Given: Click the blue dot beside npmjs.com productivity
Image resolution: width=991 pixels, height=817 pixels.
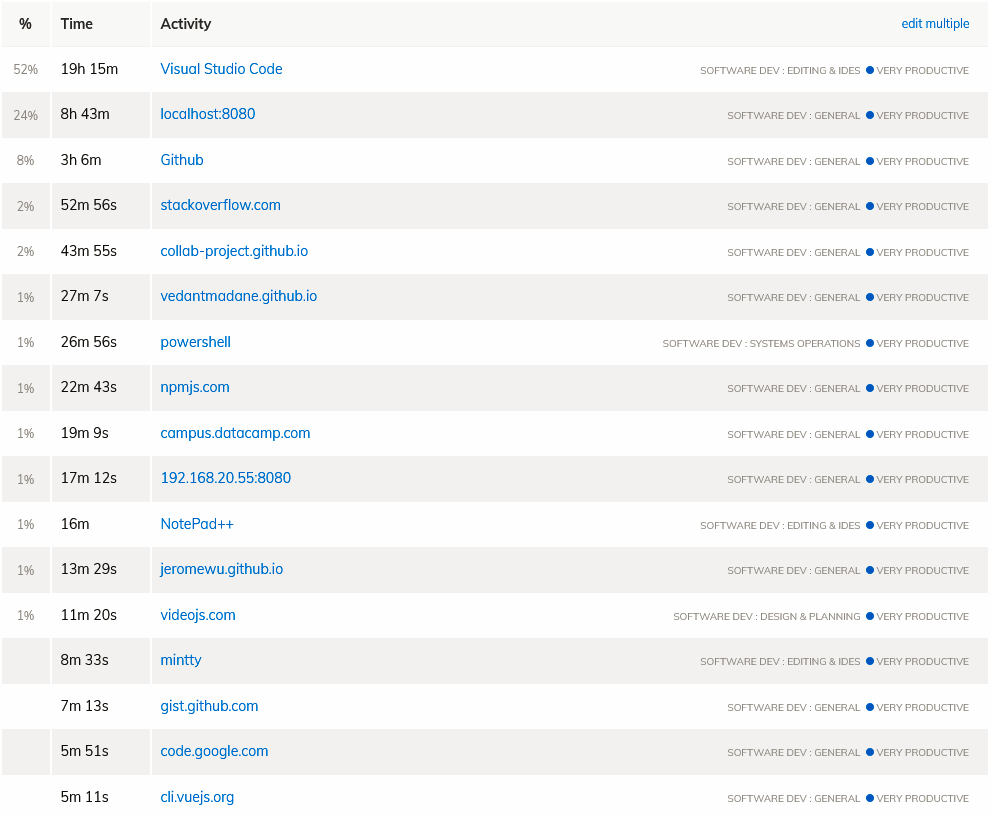Looking at the screenshot, I should click(870, 388).
